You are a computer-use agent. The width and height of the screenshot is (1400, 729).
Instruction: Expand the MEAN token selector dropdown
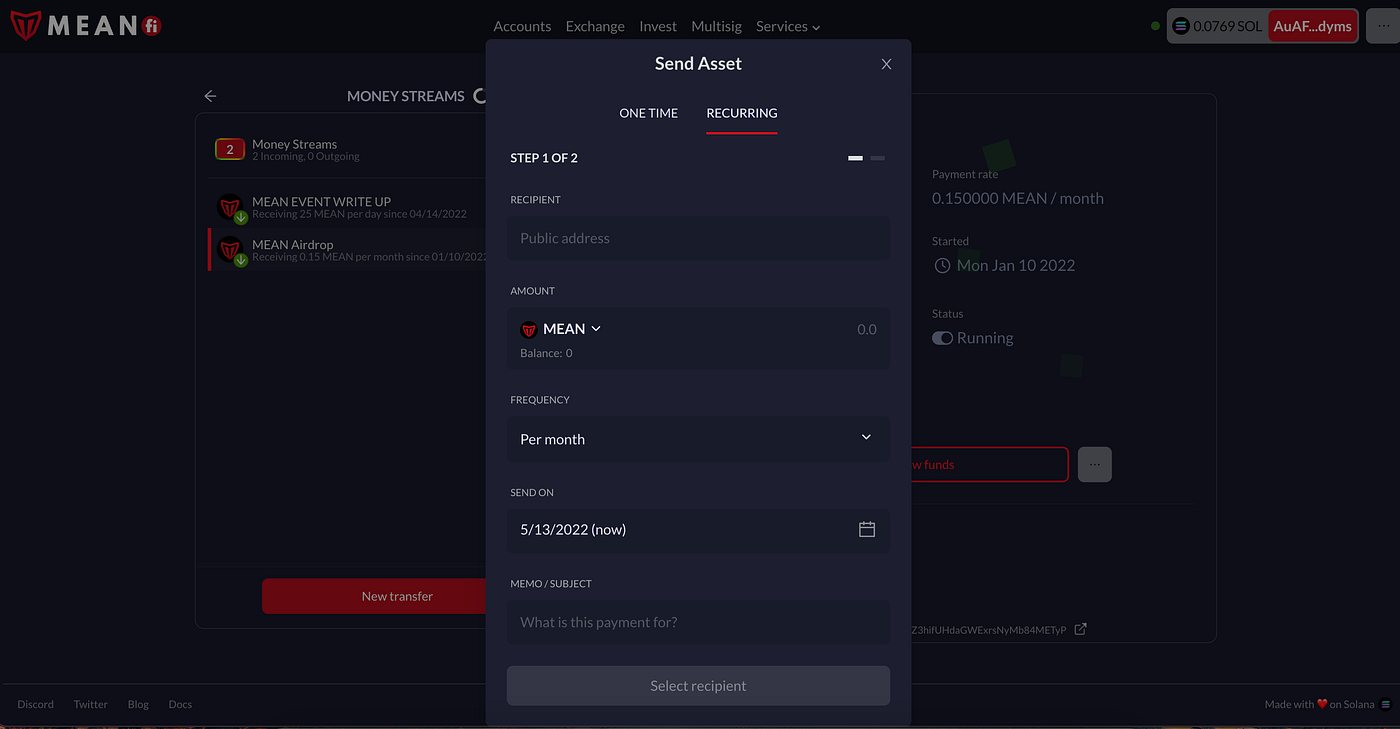596,329
